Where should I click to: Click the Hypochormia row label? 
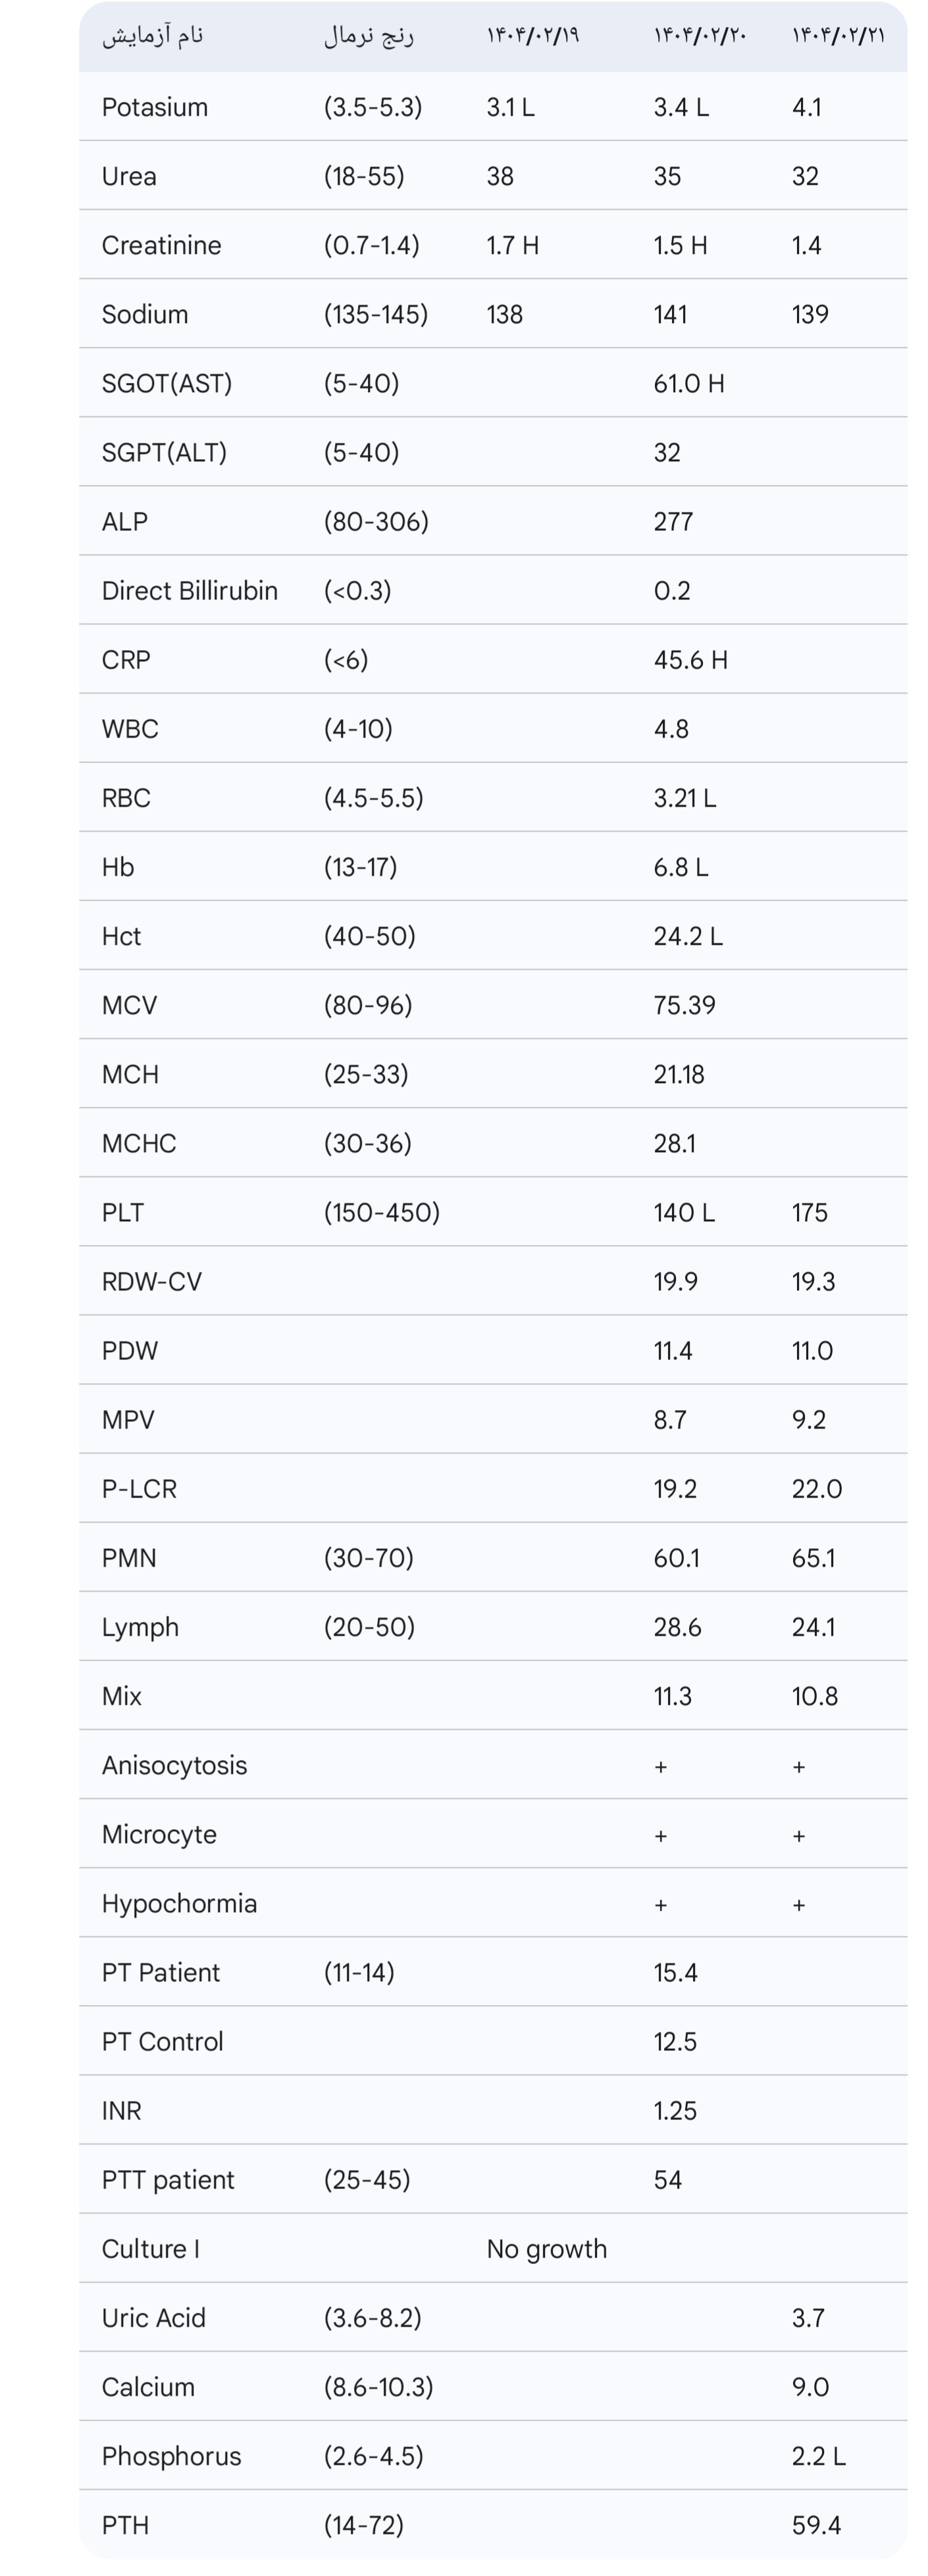[x=180, y=1903]
